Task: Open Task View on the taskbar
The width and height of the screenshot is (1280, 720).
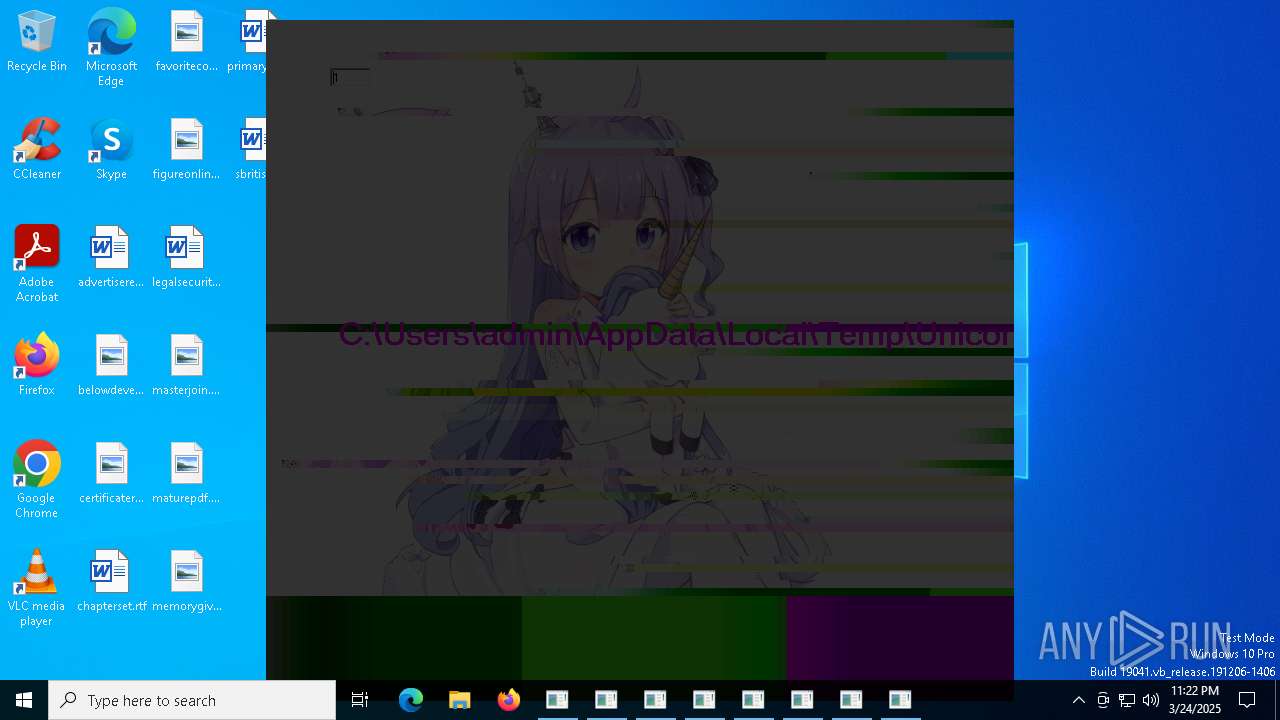Action: (x=360, y=700)
